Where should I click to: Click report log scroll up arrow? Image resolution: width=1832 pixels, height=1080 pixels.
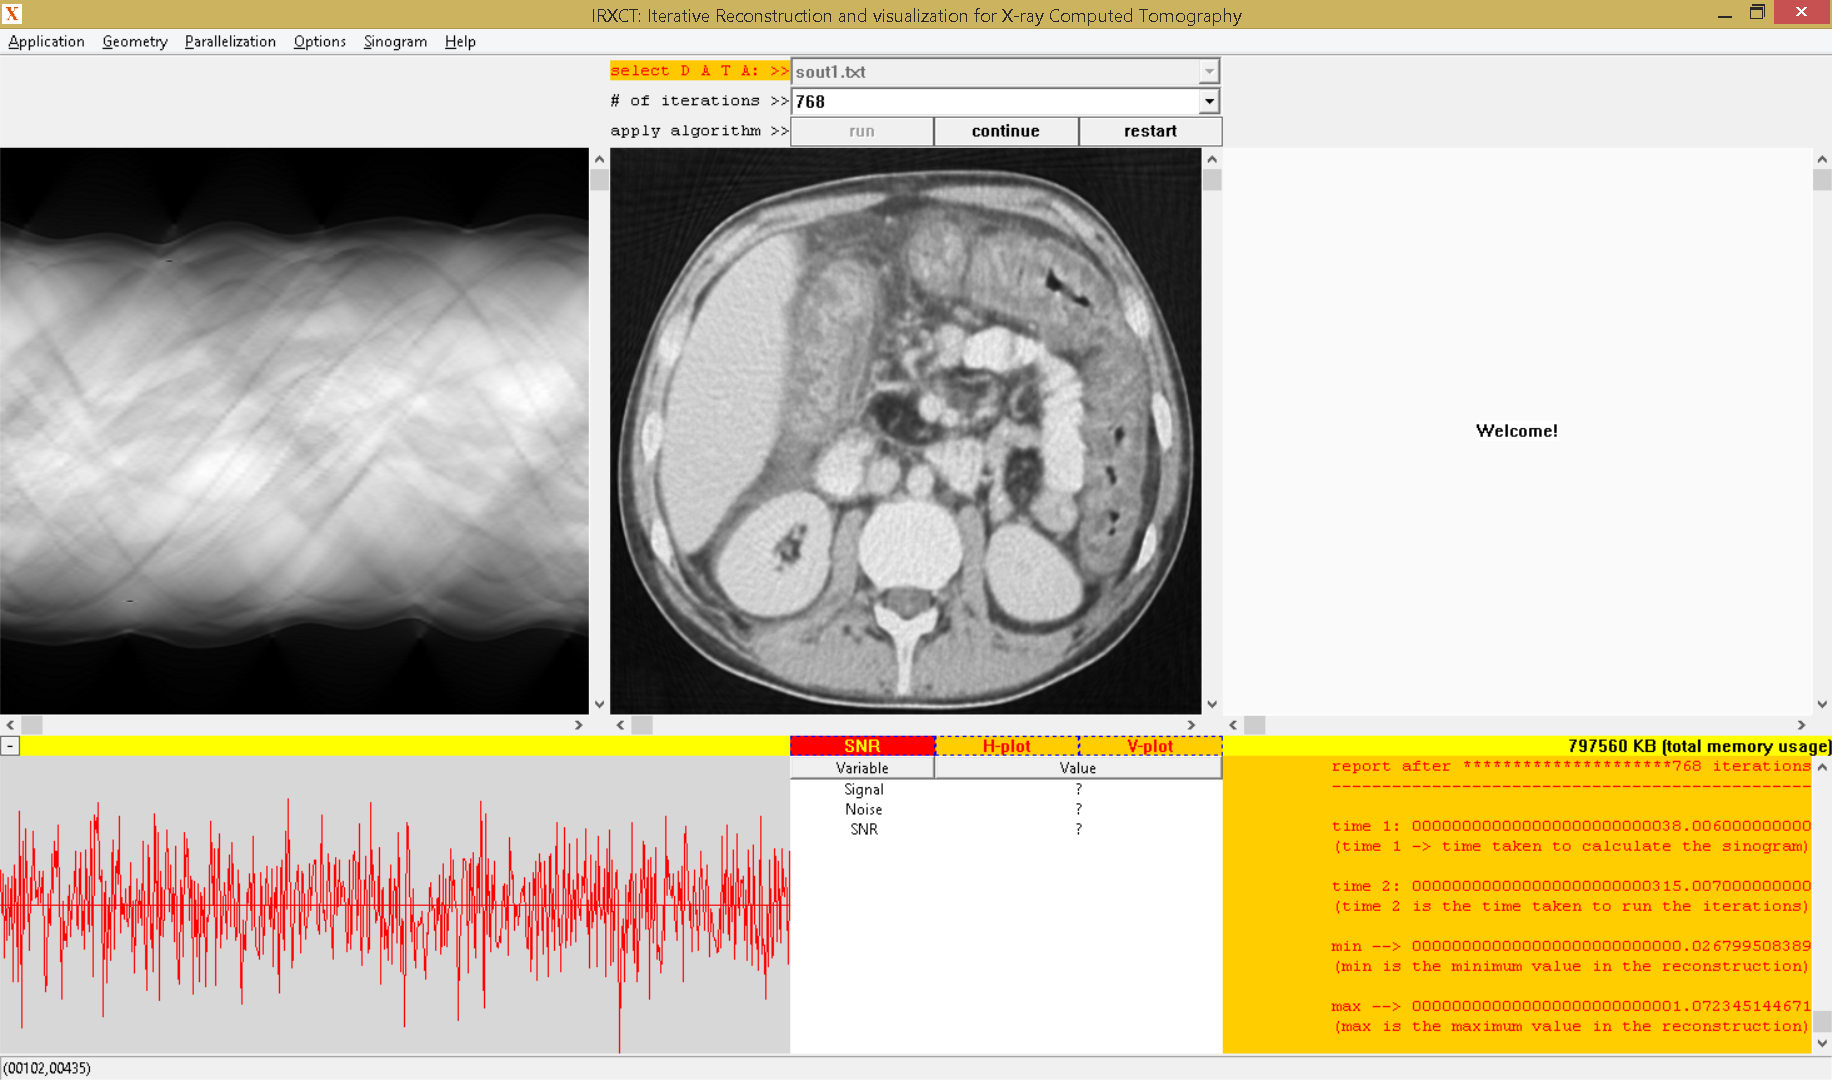point(1822,767)
